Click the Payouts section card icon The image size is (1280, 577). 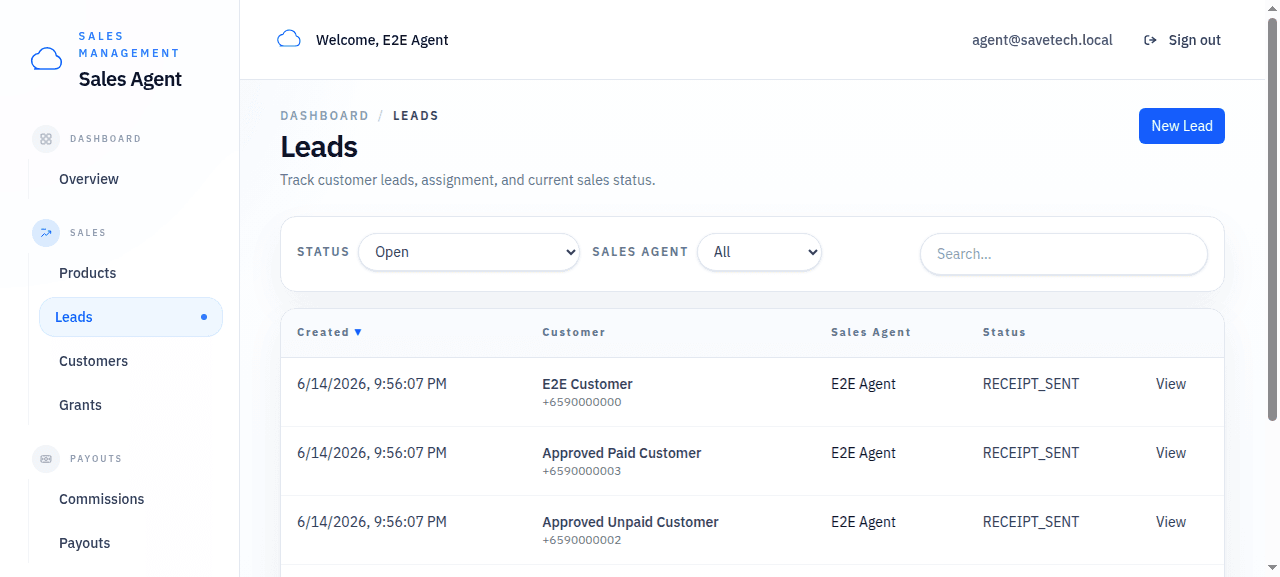(46, 459)
